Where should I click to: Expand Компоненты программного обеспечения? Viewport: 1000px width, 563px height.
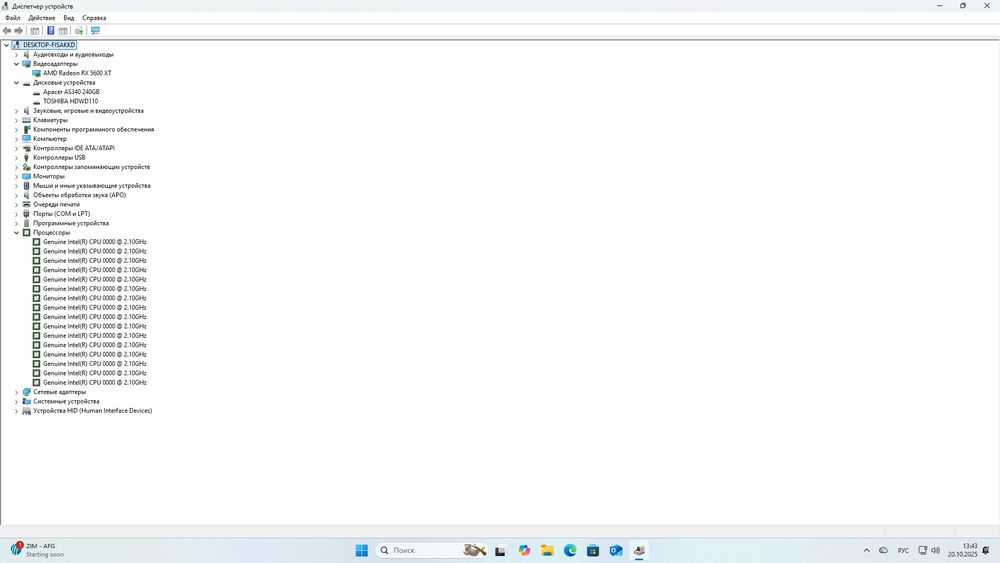(x=17, y=129)
